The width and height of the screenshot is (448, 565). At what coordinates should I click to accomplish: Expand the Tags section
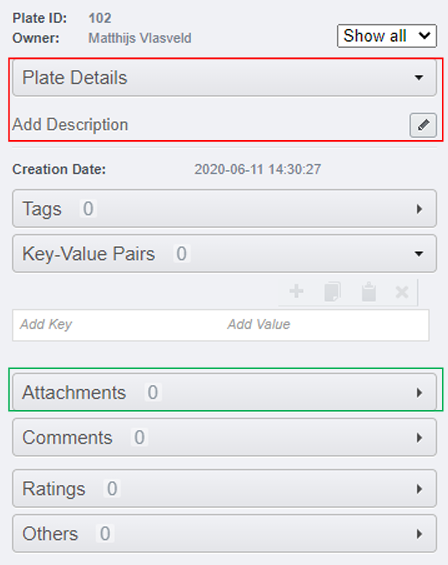(225, 209)
